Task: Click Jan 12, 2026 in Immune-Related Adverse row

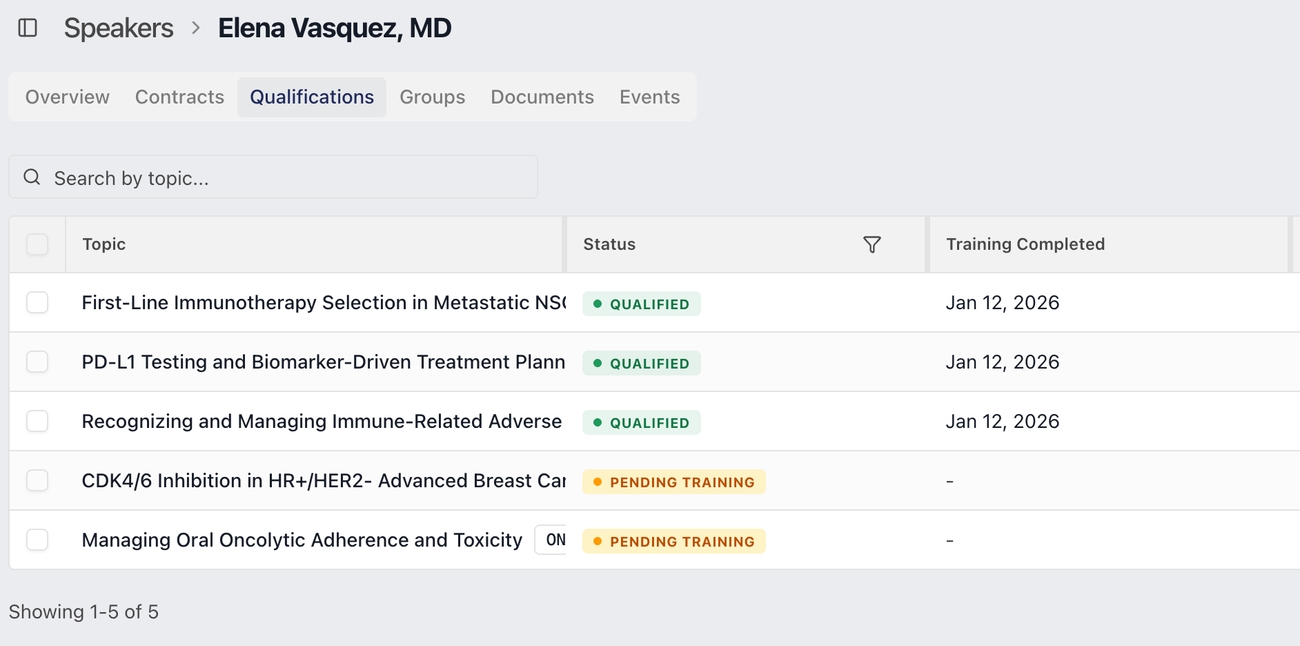Action: click(x=1003, y=421)
